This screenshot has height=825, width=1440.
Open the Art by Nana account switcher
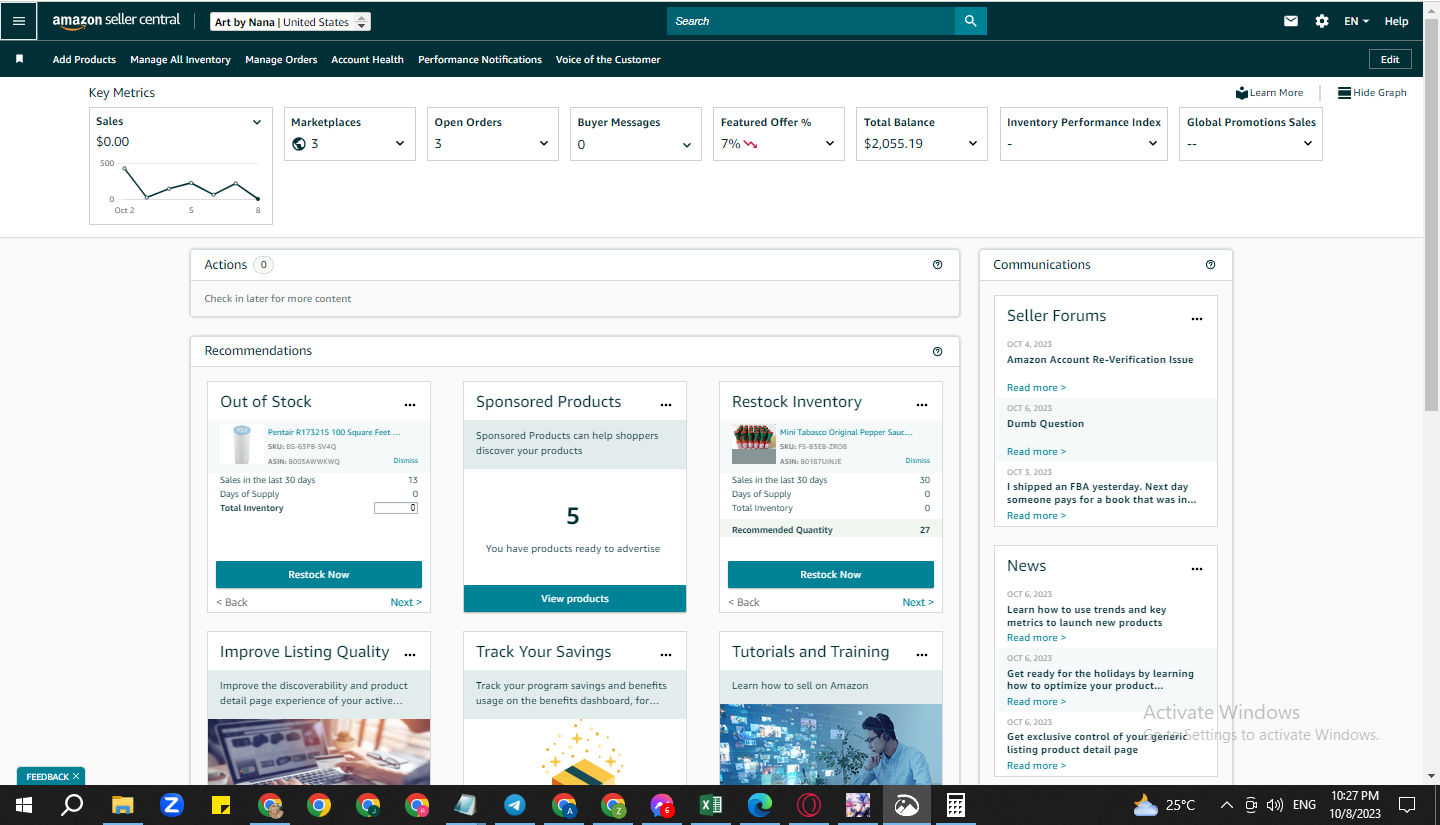coord(290,22)
